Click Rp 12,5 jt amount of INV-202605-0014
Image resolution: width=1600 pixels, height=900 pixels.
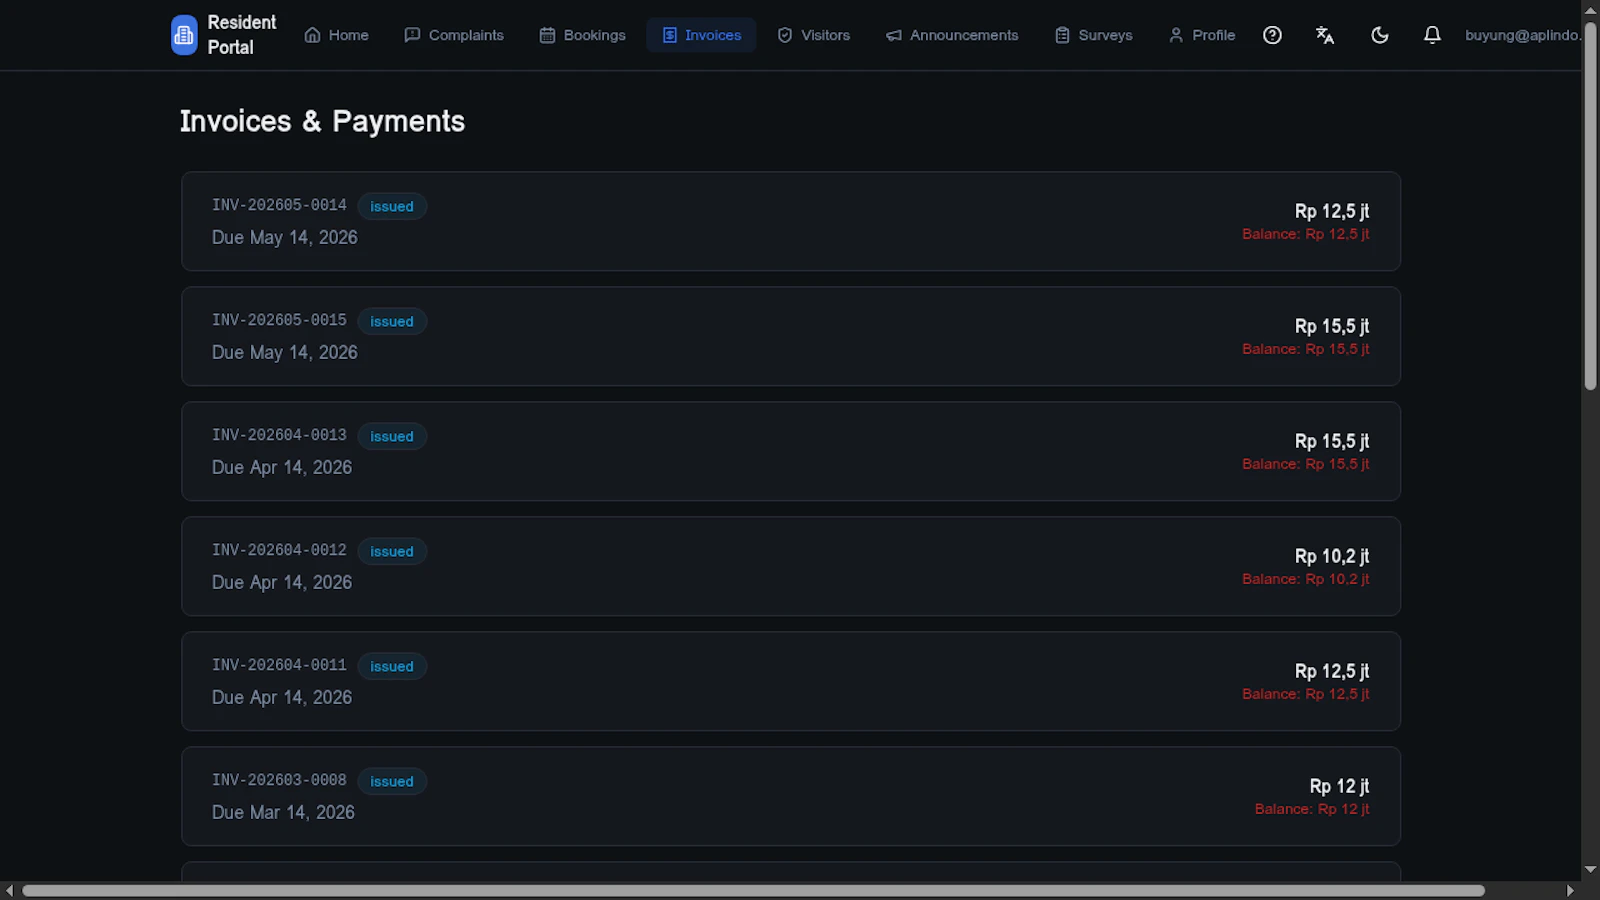(1332, 211)
